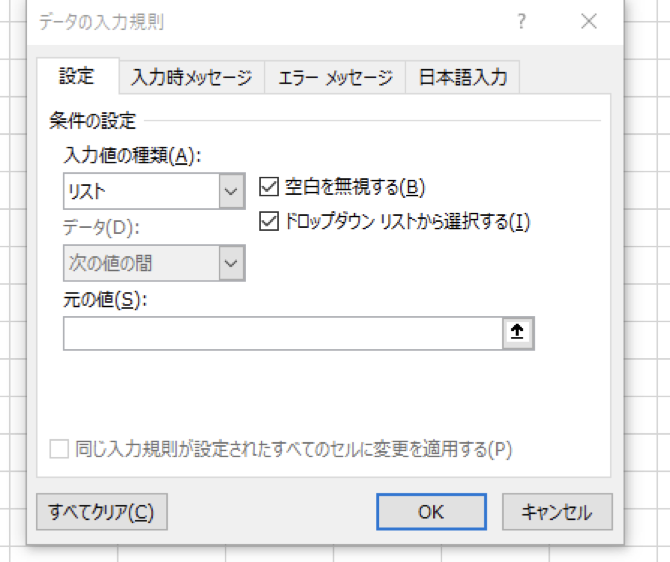Click inside the 元の値 input field
Screen dimensions: 670x562
tap(283, 333)
